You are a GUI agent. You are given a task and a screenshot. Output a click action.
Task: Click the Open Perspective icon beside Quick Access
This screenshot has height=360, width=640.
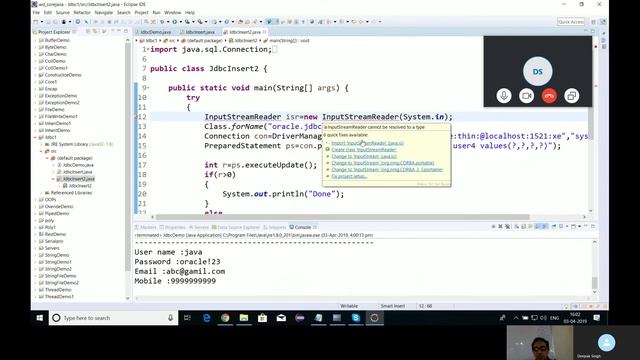point(593,22)
